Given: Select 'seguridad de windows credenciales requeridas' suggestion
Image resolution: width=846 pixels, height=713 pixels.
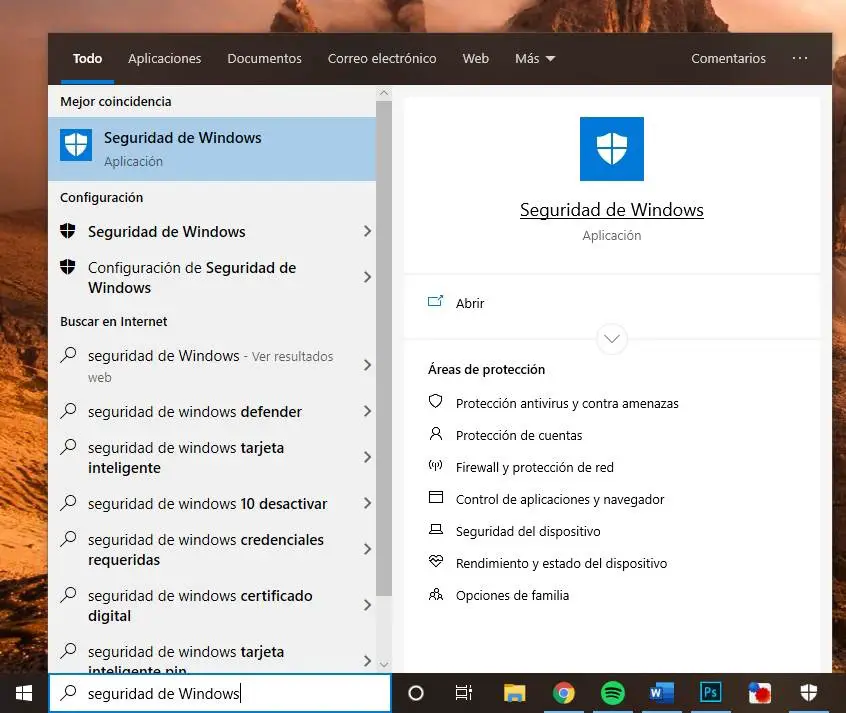Looking at the screenshot, I should (212, 549).
